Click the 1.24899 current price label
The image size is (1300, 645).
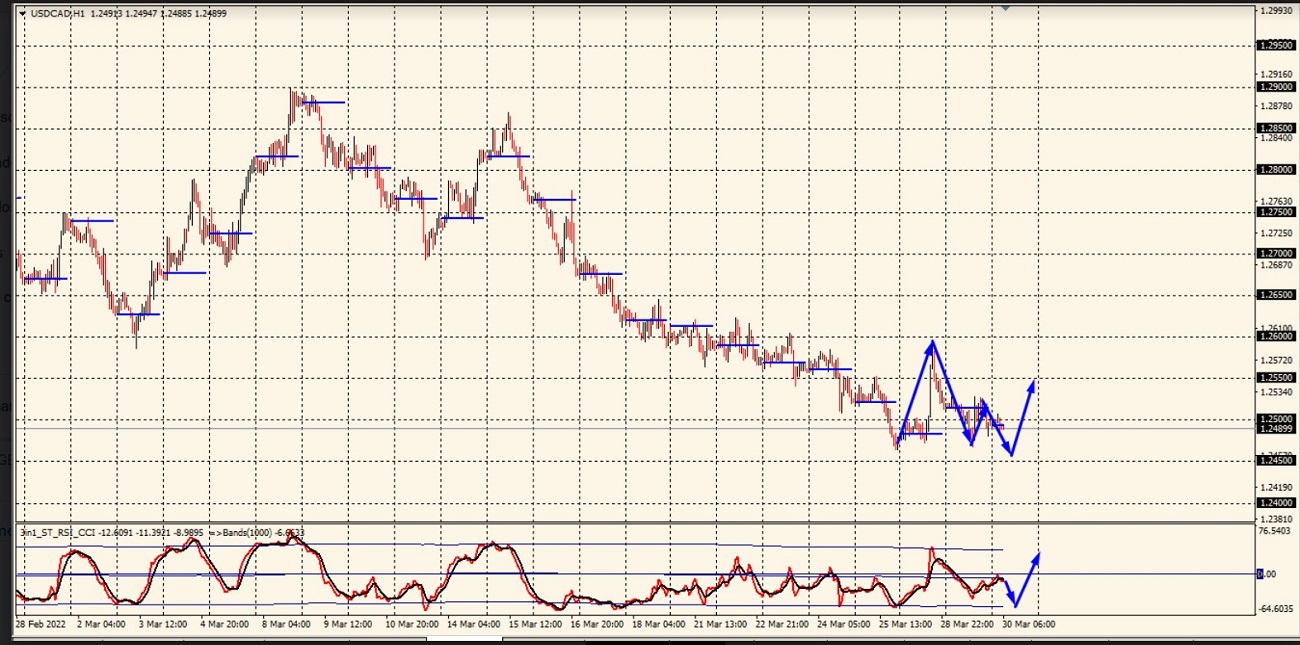click(1276, 429)
